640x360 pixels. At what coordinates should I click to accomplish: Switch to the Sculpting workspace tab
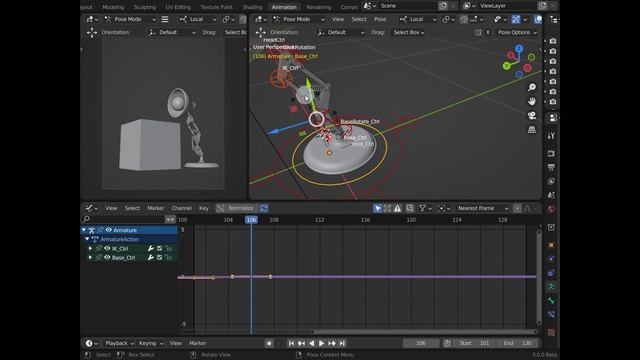(144, 7)
